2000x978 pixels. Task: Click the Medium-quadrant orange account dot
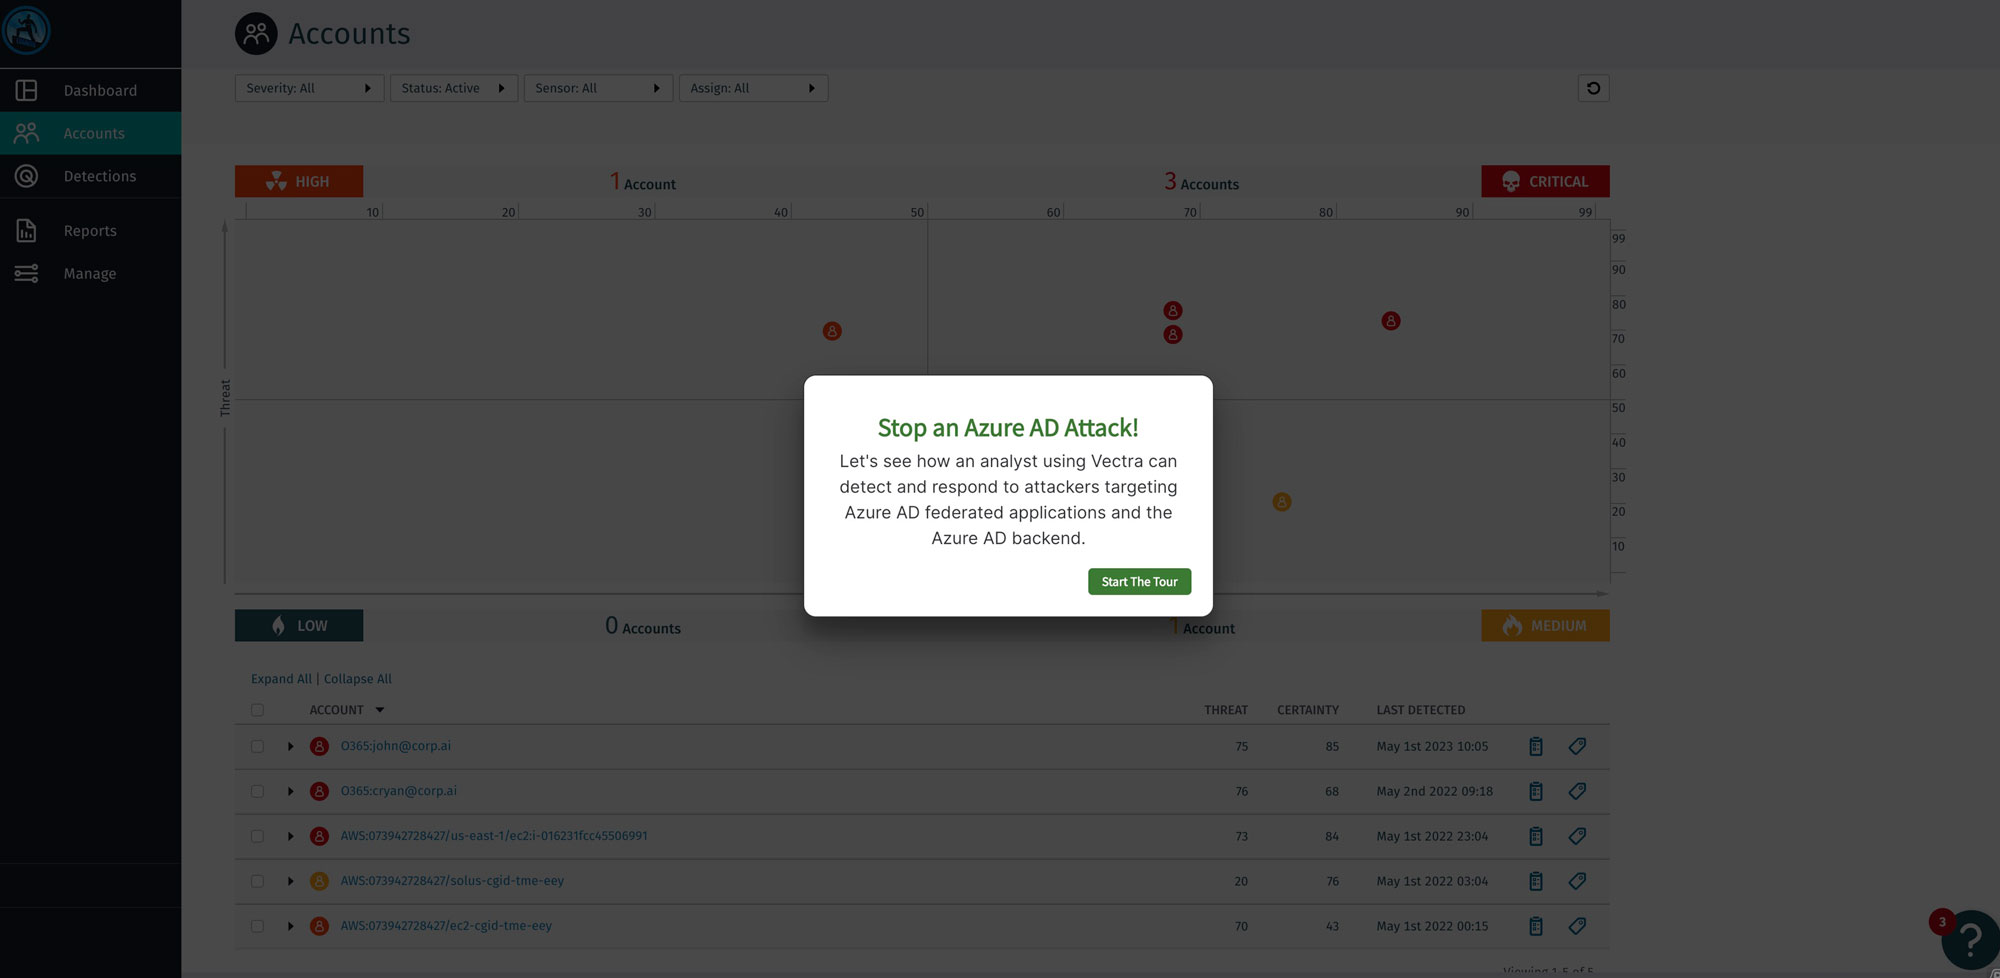coord(1282,502)
